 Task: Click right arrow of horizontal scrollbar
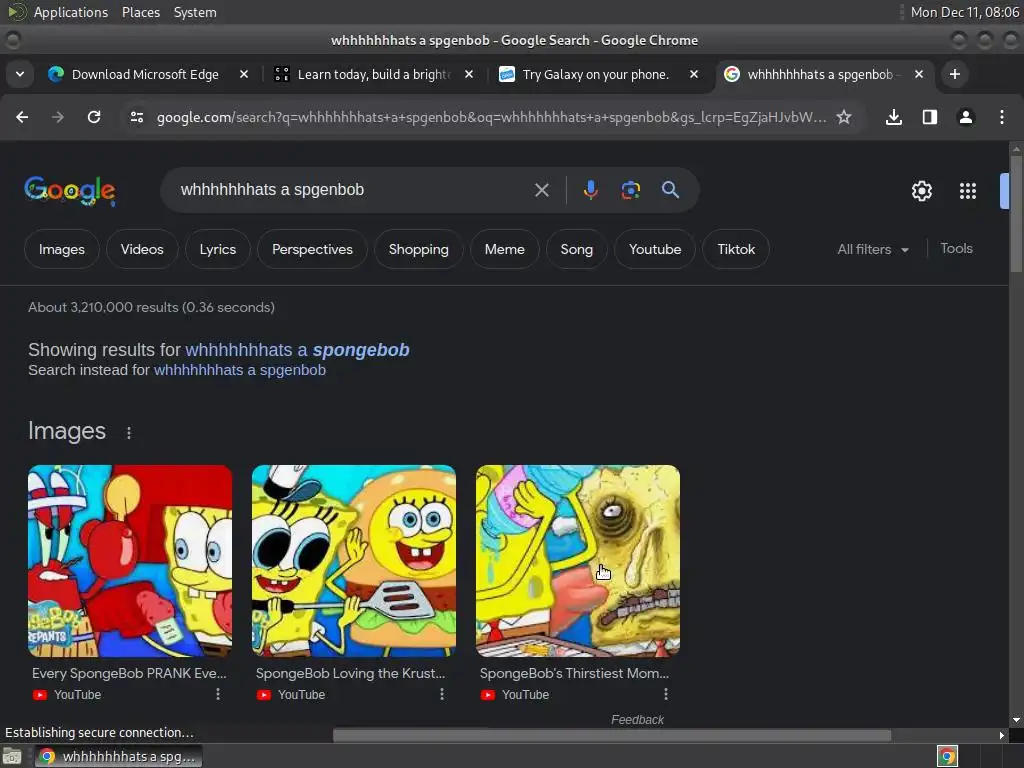[x=1002, y=735]
